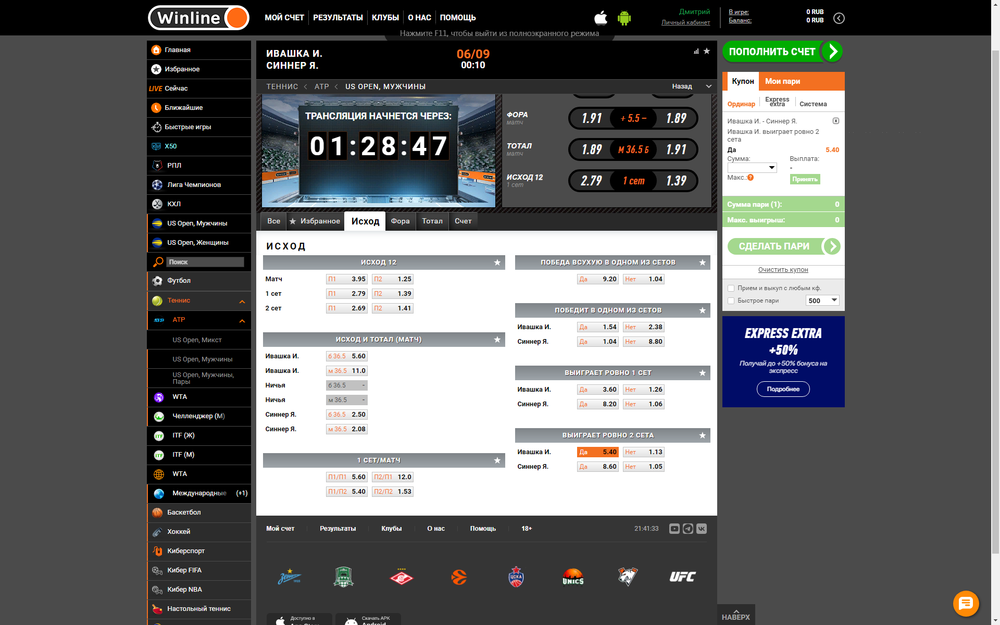This screenshot has width=1000, height=625.
Task: Open Быстрые игры in sidebar
Action: 199,127
